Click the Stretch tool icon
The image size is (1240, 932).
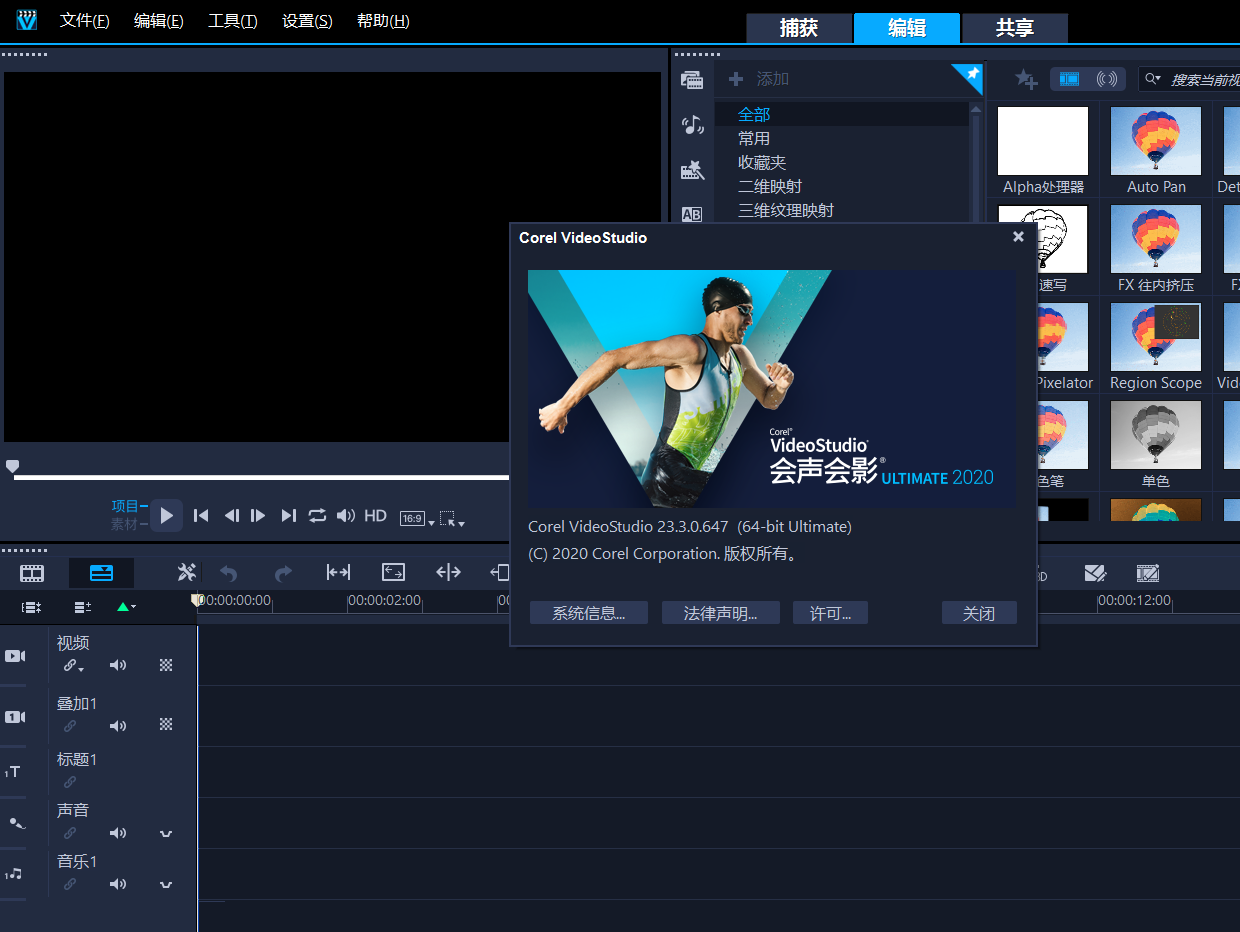394,572
